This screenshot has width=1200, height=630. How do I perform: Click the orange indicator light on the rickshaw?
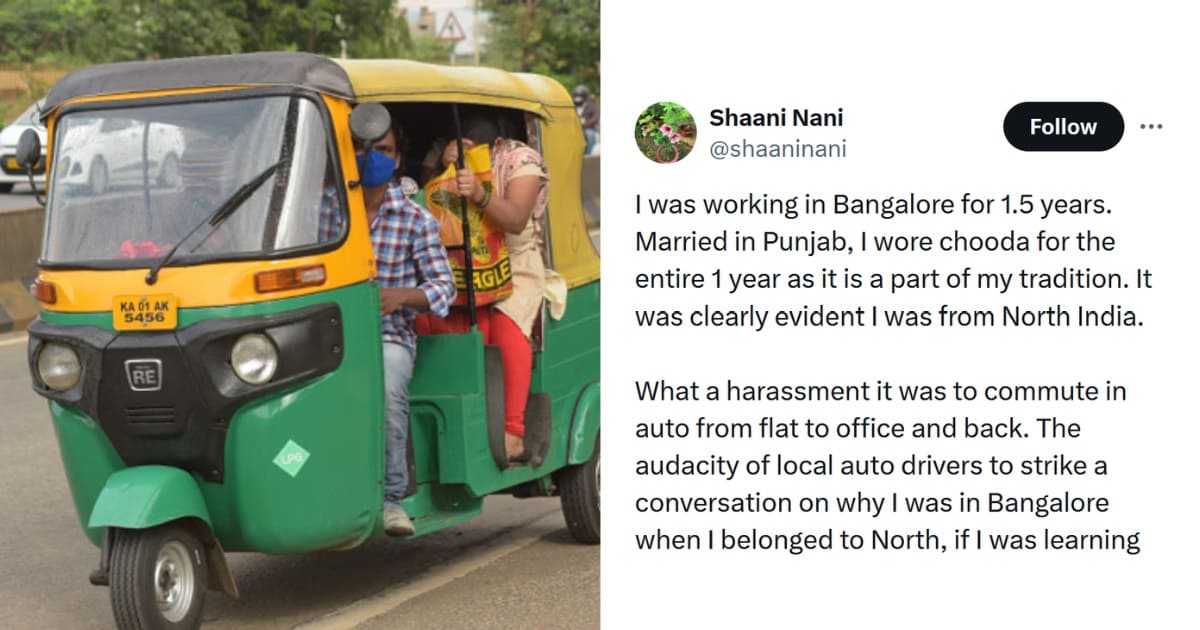290,278
